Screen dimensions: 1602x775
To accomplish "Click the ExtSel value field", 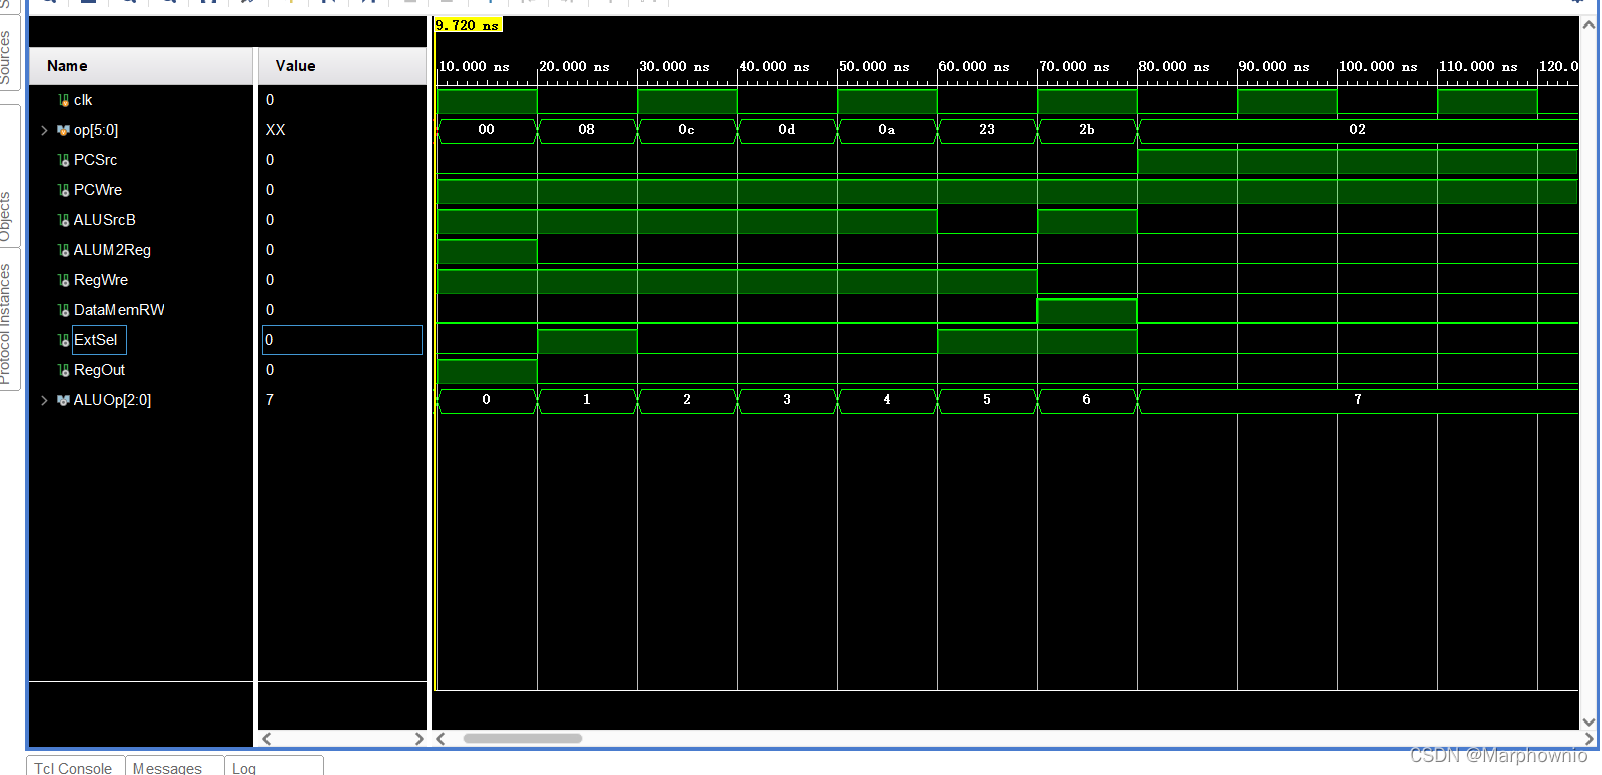I will [342, 340].
